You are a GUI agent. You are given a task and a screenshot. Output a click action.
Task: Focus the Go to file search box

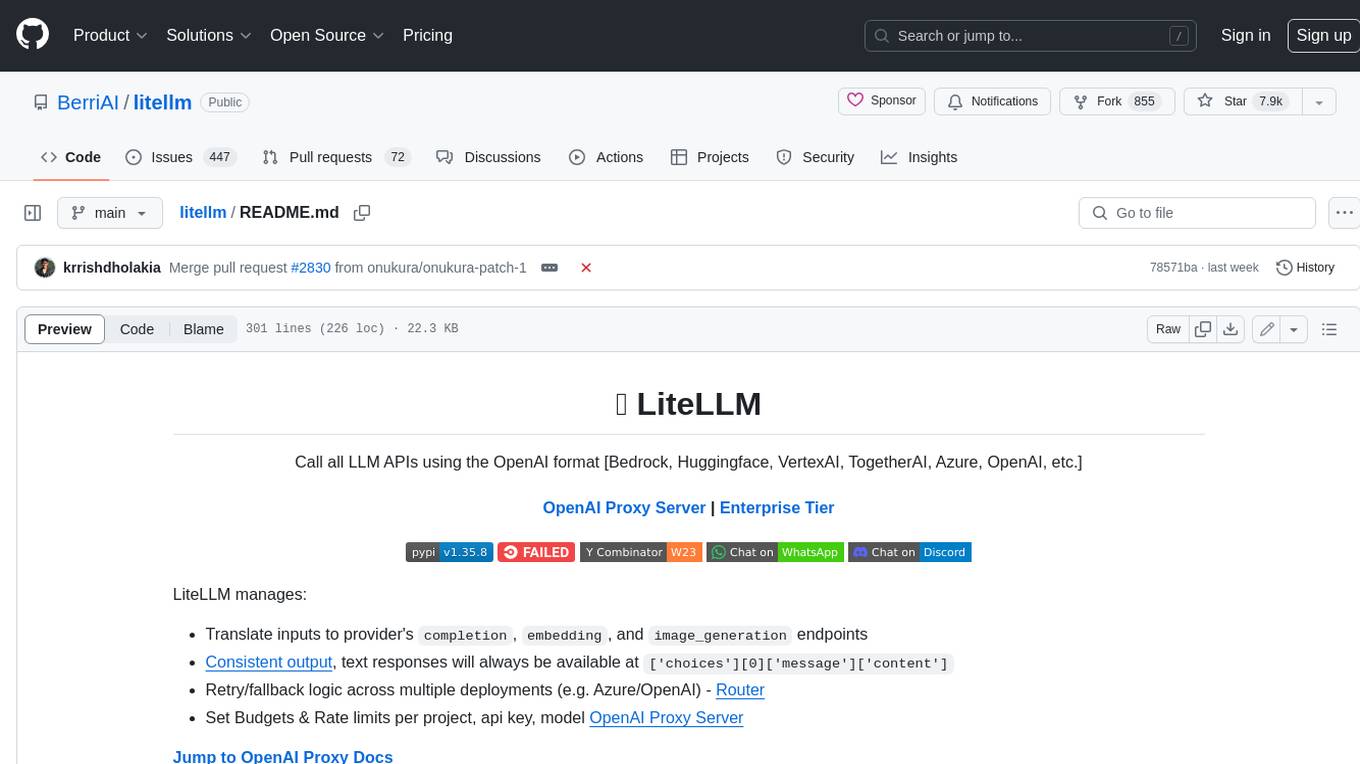tap(1197, 213)
